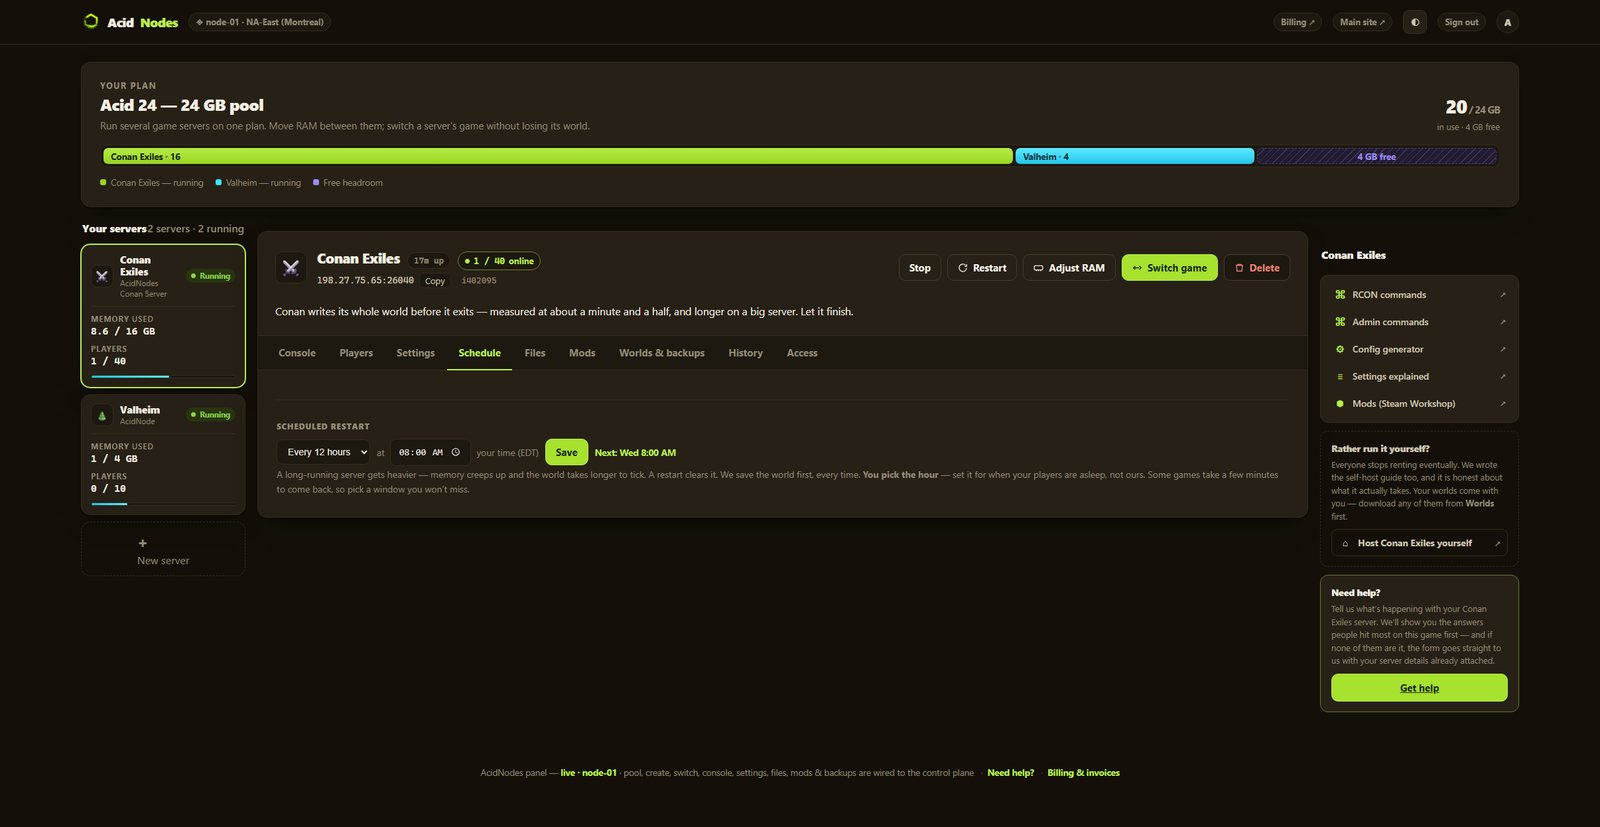Click the Conan Exiles — running legend entry

pos(152,183)
